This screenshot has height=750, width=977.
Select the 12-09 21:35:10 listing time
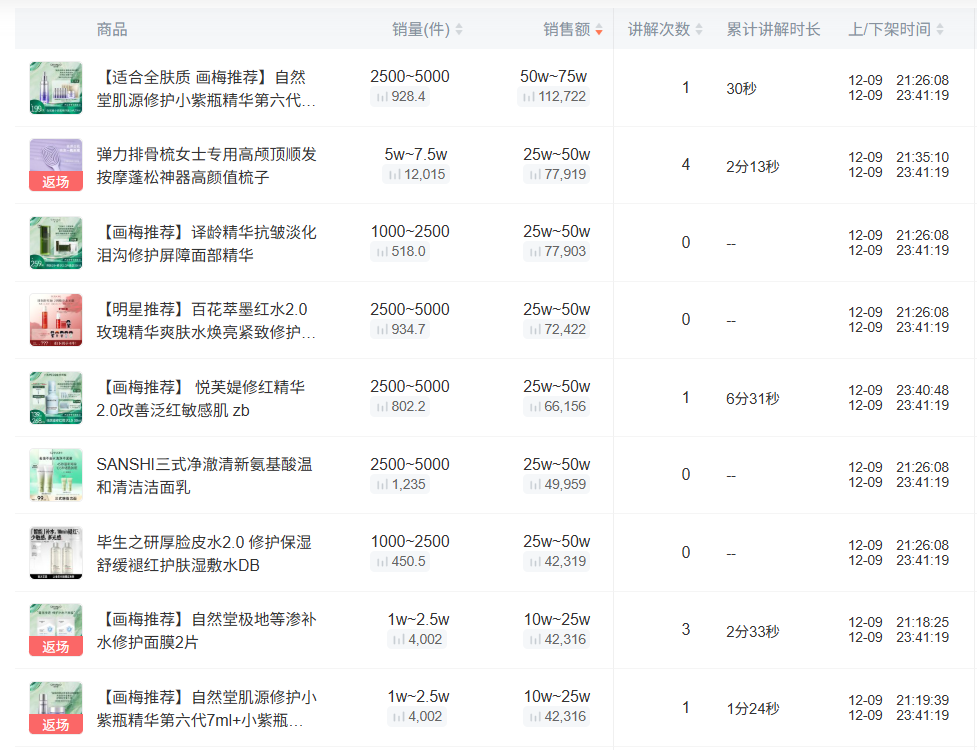click(898, 158)
